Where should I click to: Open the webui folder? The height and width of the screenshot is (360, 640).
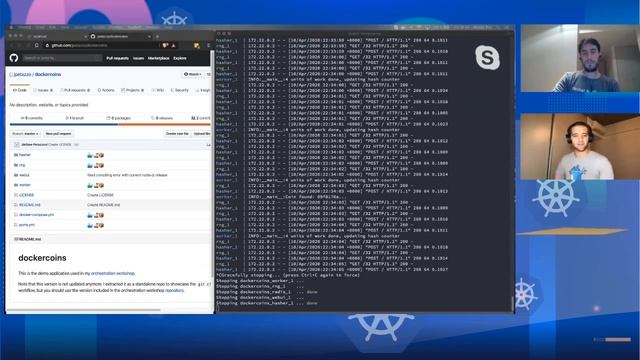point(24,175)
